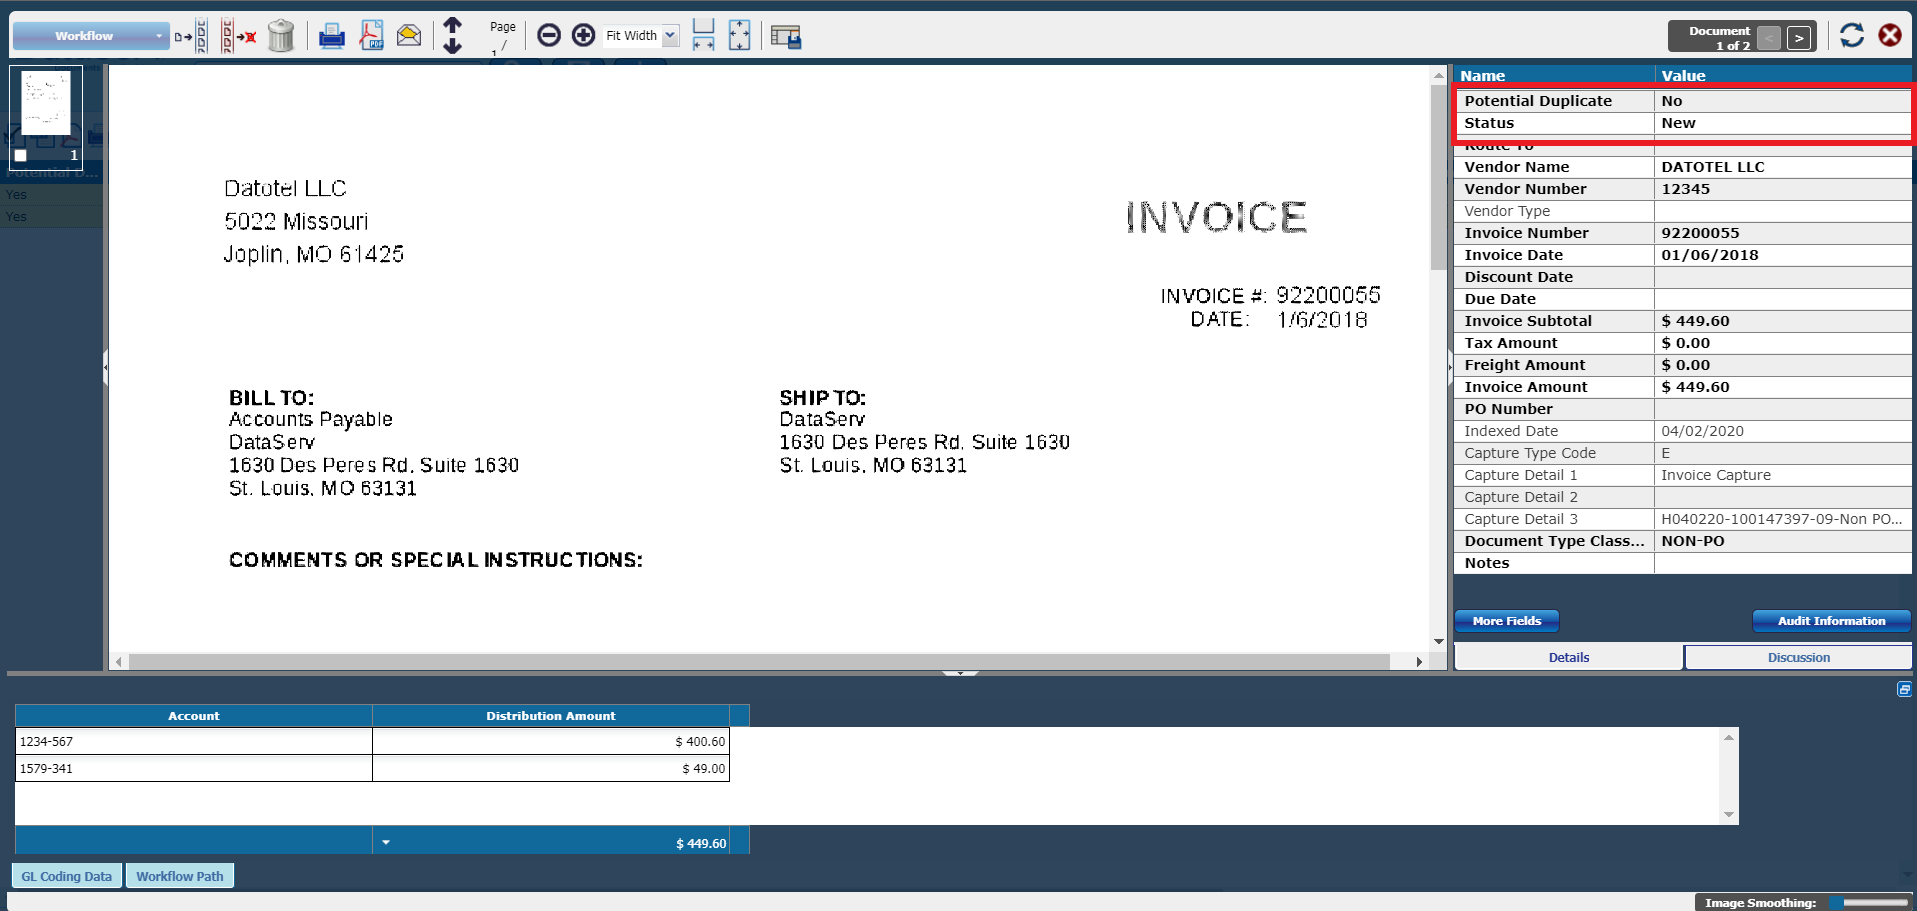Click the empty PO Number value field
This screenshot has width=1917, height=911.
pos(1783,409)
